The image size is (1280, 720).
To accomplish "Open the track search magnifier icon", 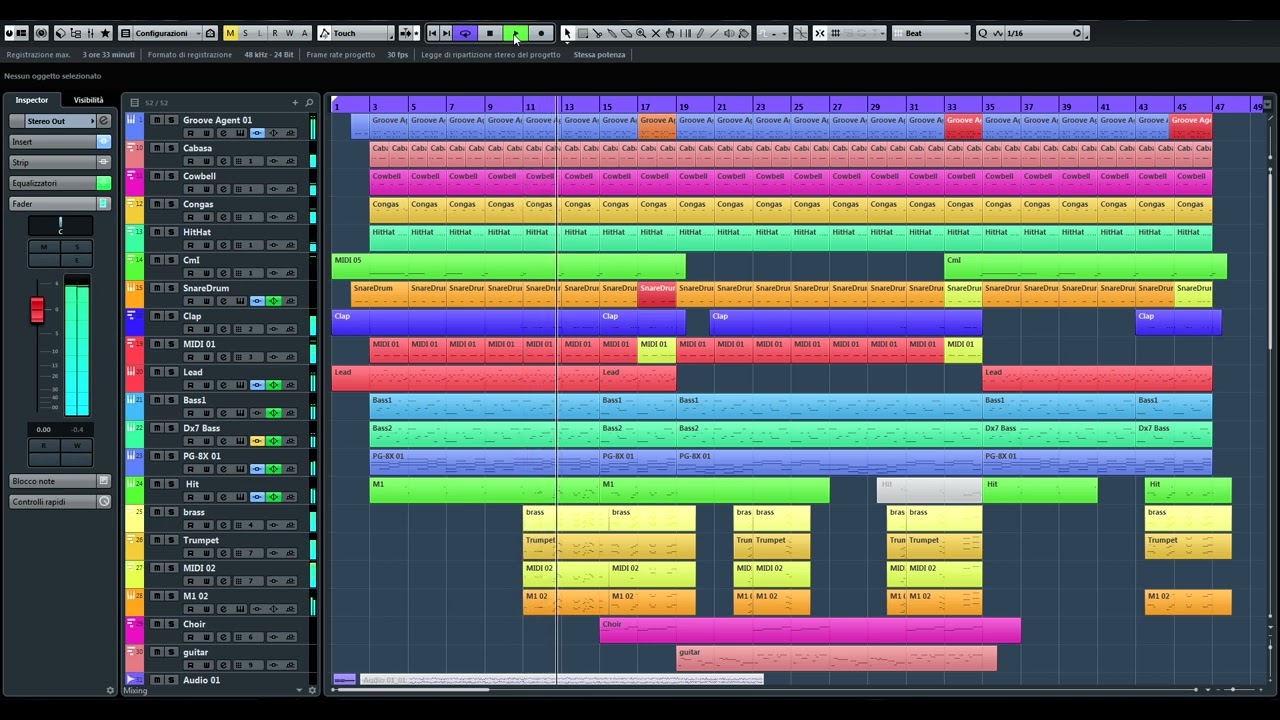I will point(309,102).
